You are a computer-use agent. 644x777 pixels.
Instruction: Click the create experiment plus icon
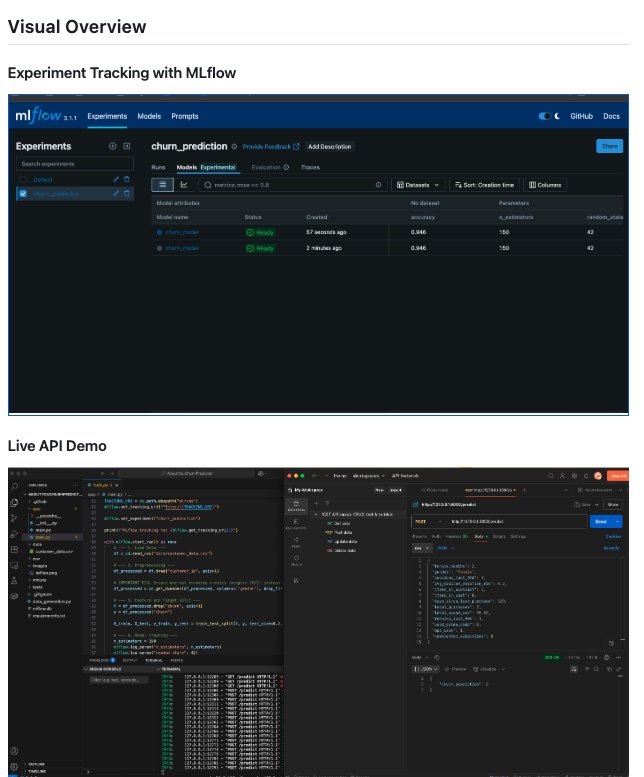click(112, 146)
